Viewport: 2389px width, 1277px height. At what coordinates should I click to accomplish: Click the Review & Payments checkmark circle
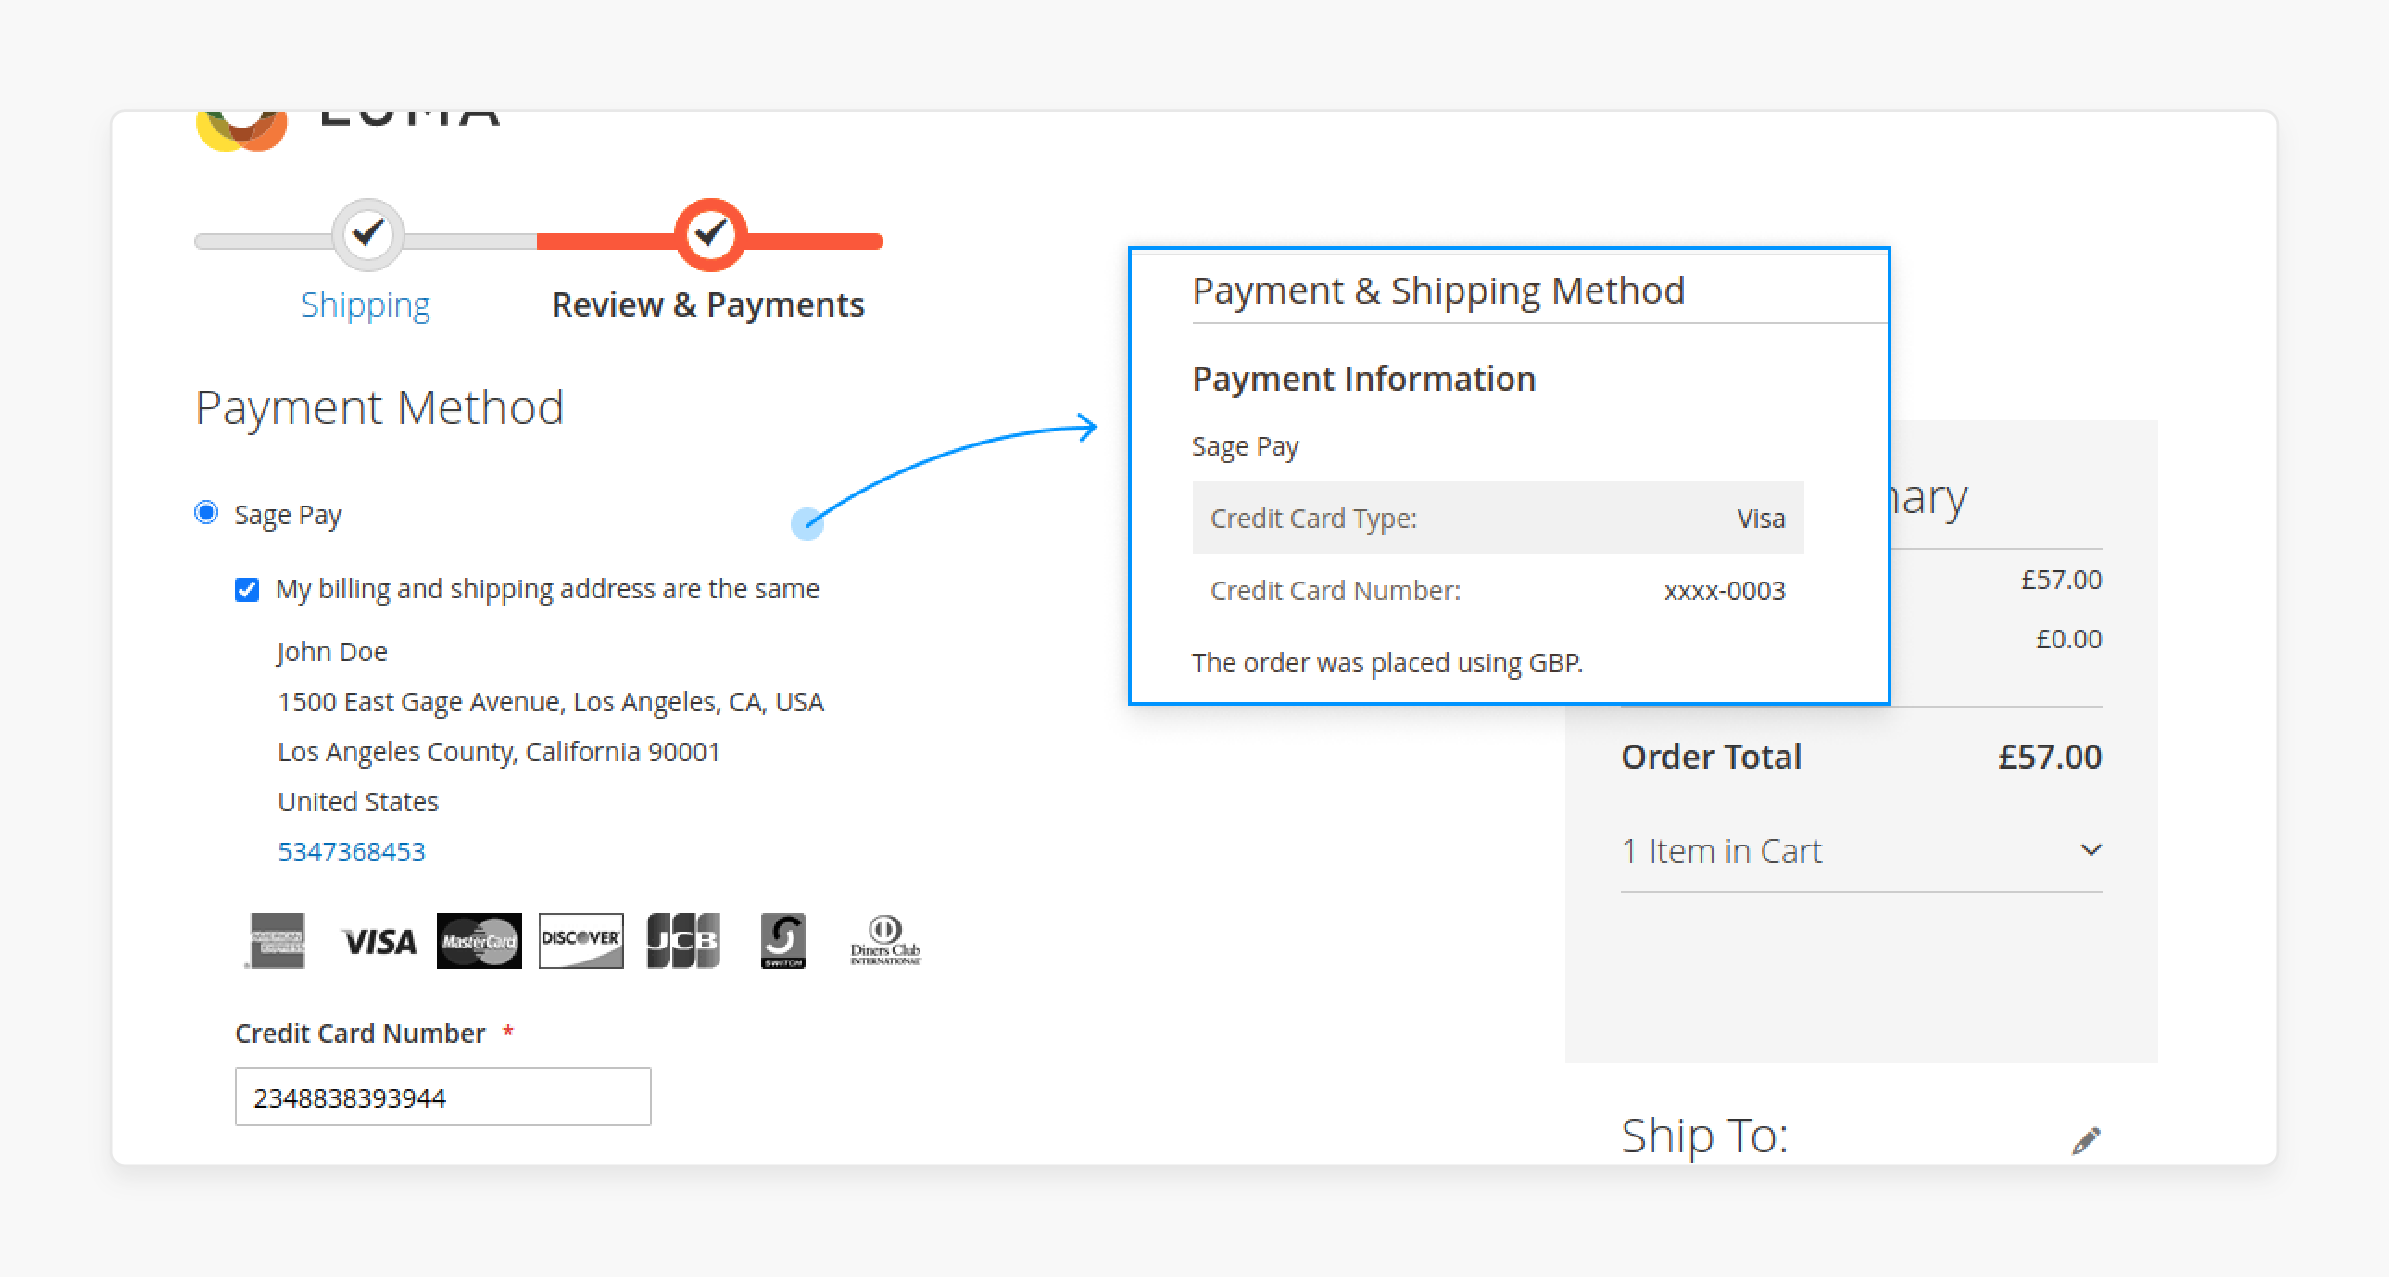coord(710,235)
